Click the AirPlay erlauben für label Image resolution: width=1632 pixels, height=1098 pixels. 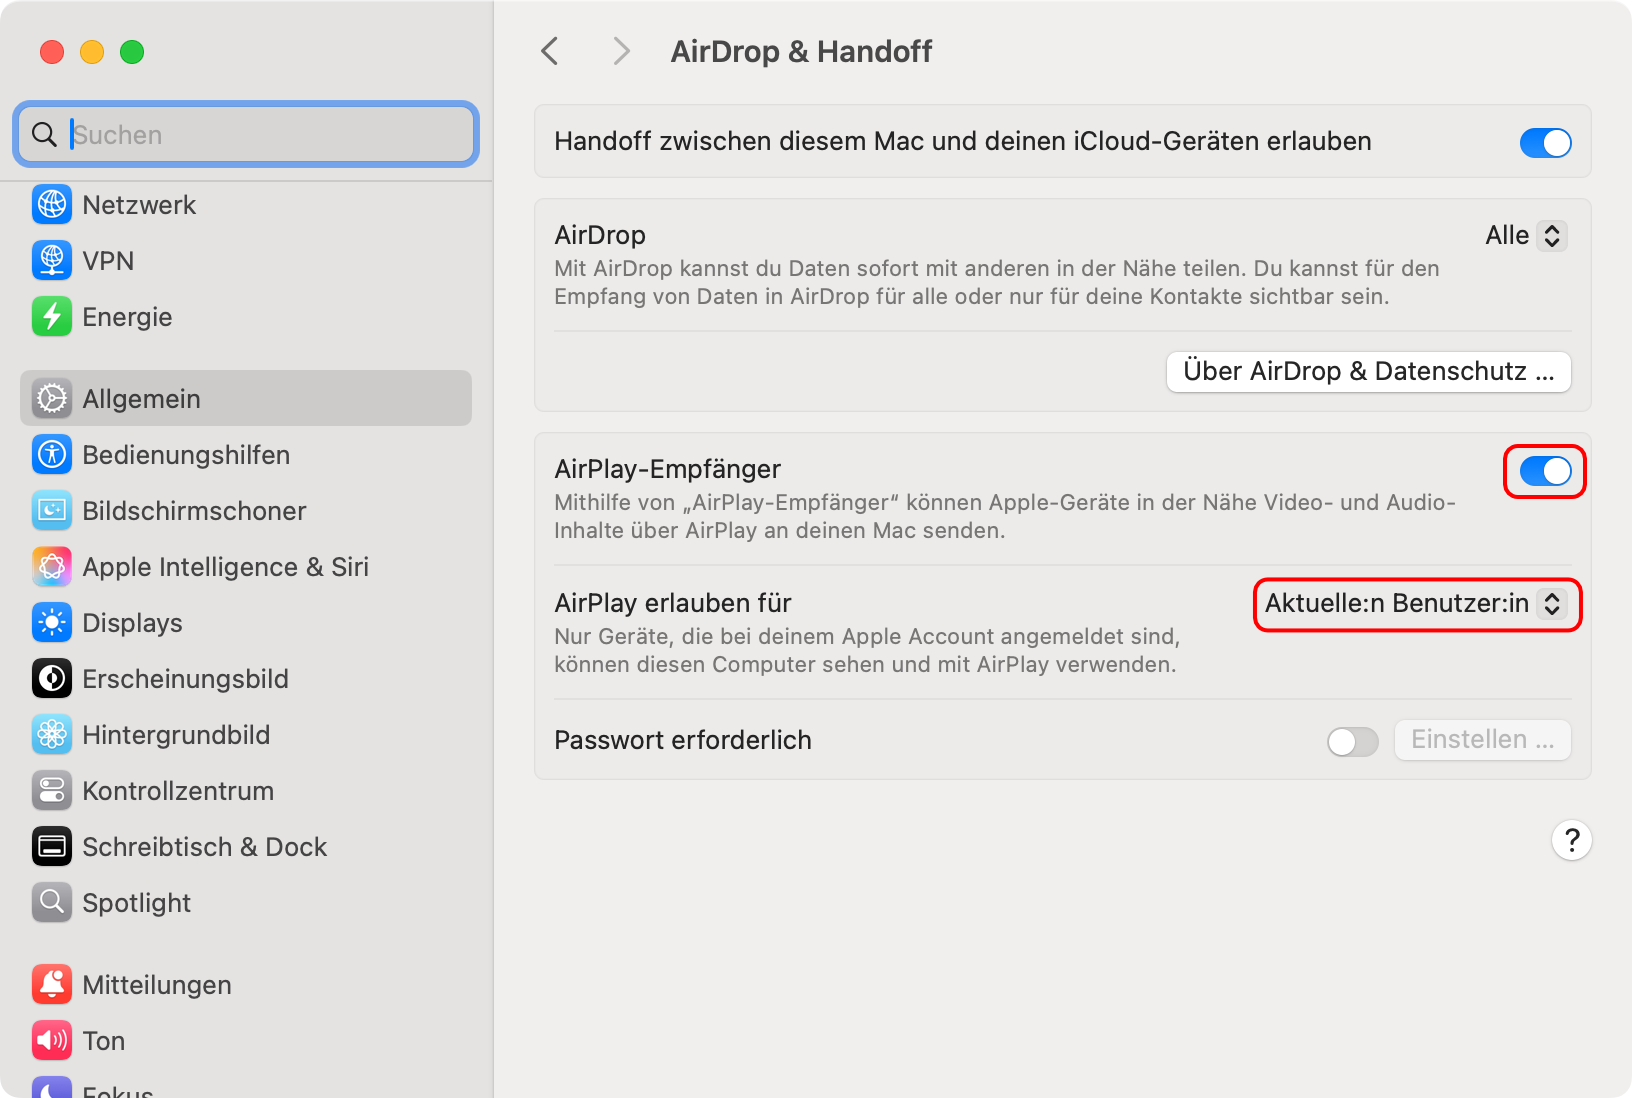[673, 604]
